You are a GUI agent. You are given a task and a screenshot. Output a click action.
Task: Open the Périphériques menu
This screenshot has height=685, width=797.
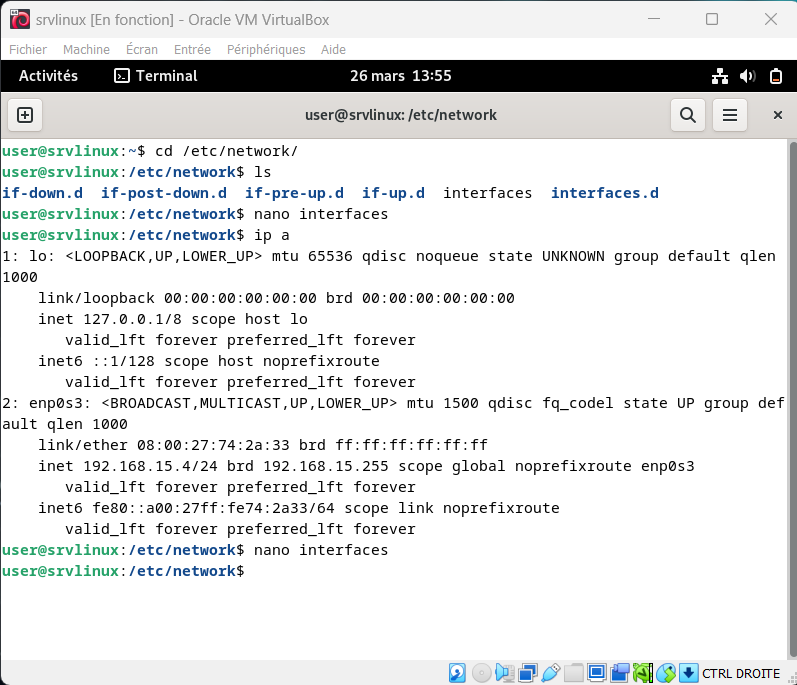click(x=266, y=49)
